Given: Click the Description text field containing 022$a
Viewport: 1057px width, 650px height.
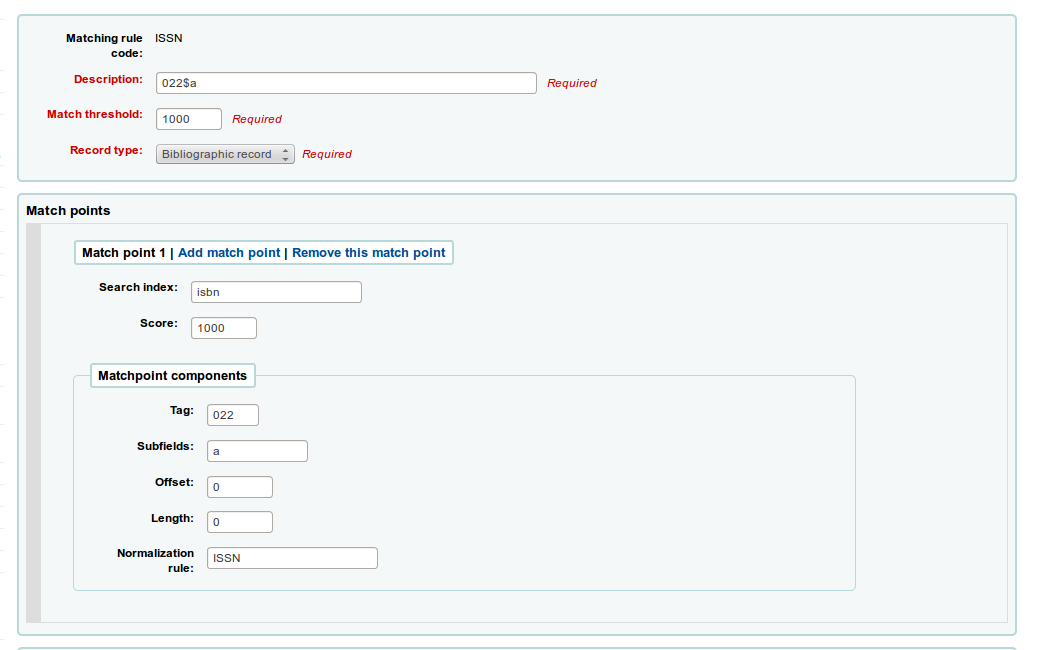Looking at the screenshot, I should pyautogui.click(x=346, y=83).
